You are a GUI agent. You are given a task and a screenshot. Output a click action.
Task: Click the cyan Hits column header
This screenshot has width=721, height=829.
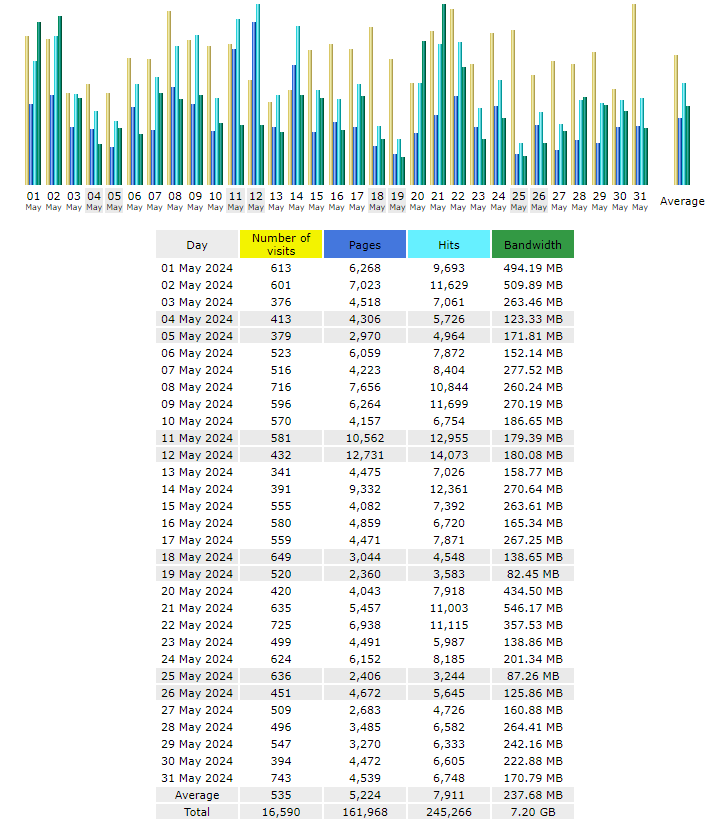click(x=448, y=244)
